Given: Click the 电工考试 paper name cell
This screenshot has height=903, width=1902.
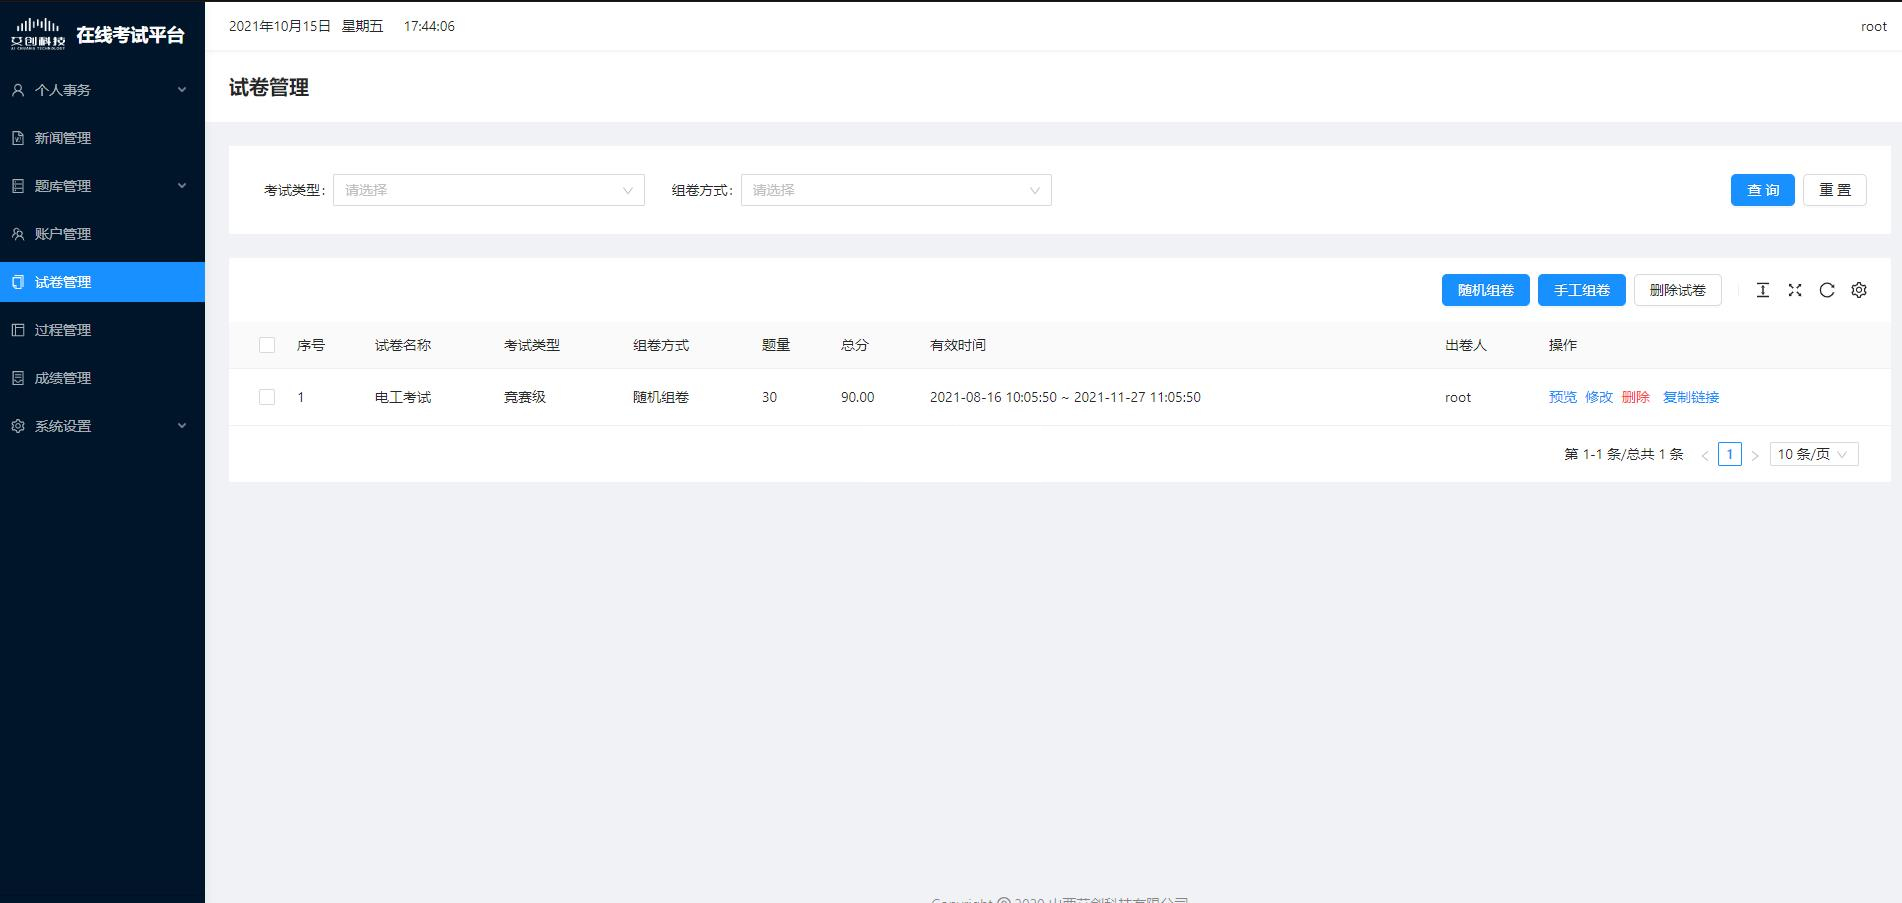Looking at the screenshot, I should [x=403, y=397].
